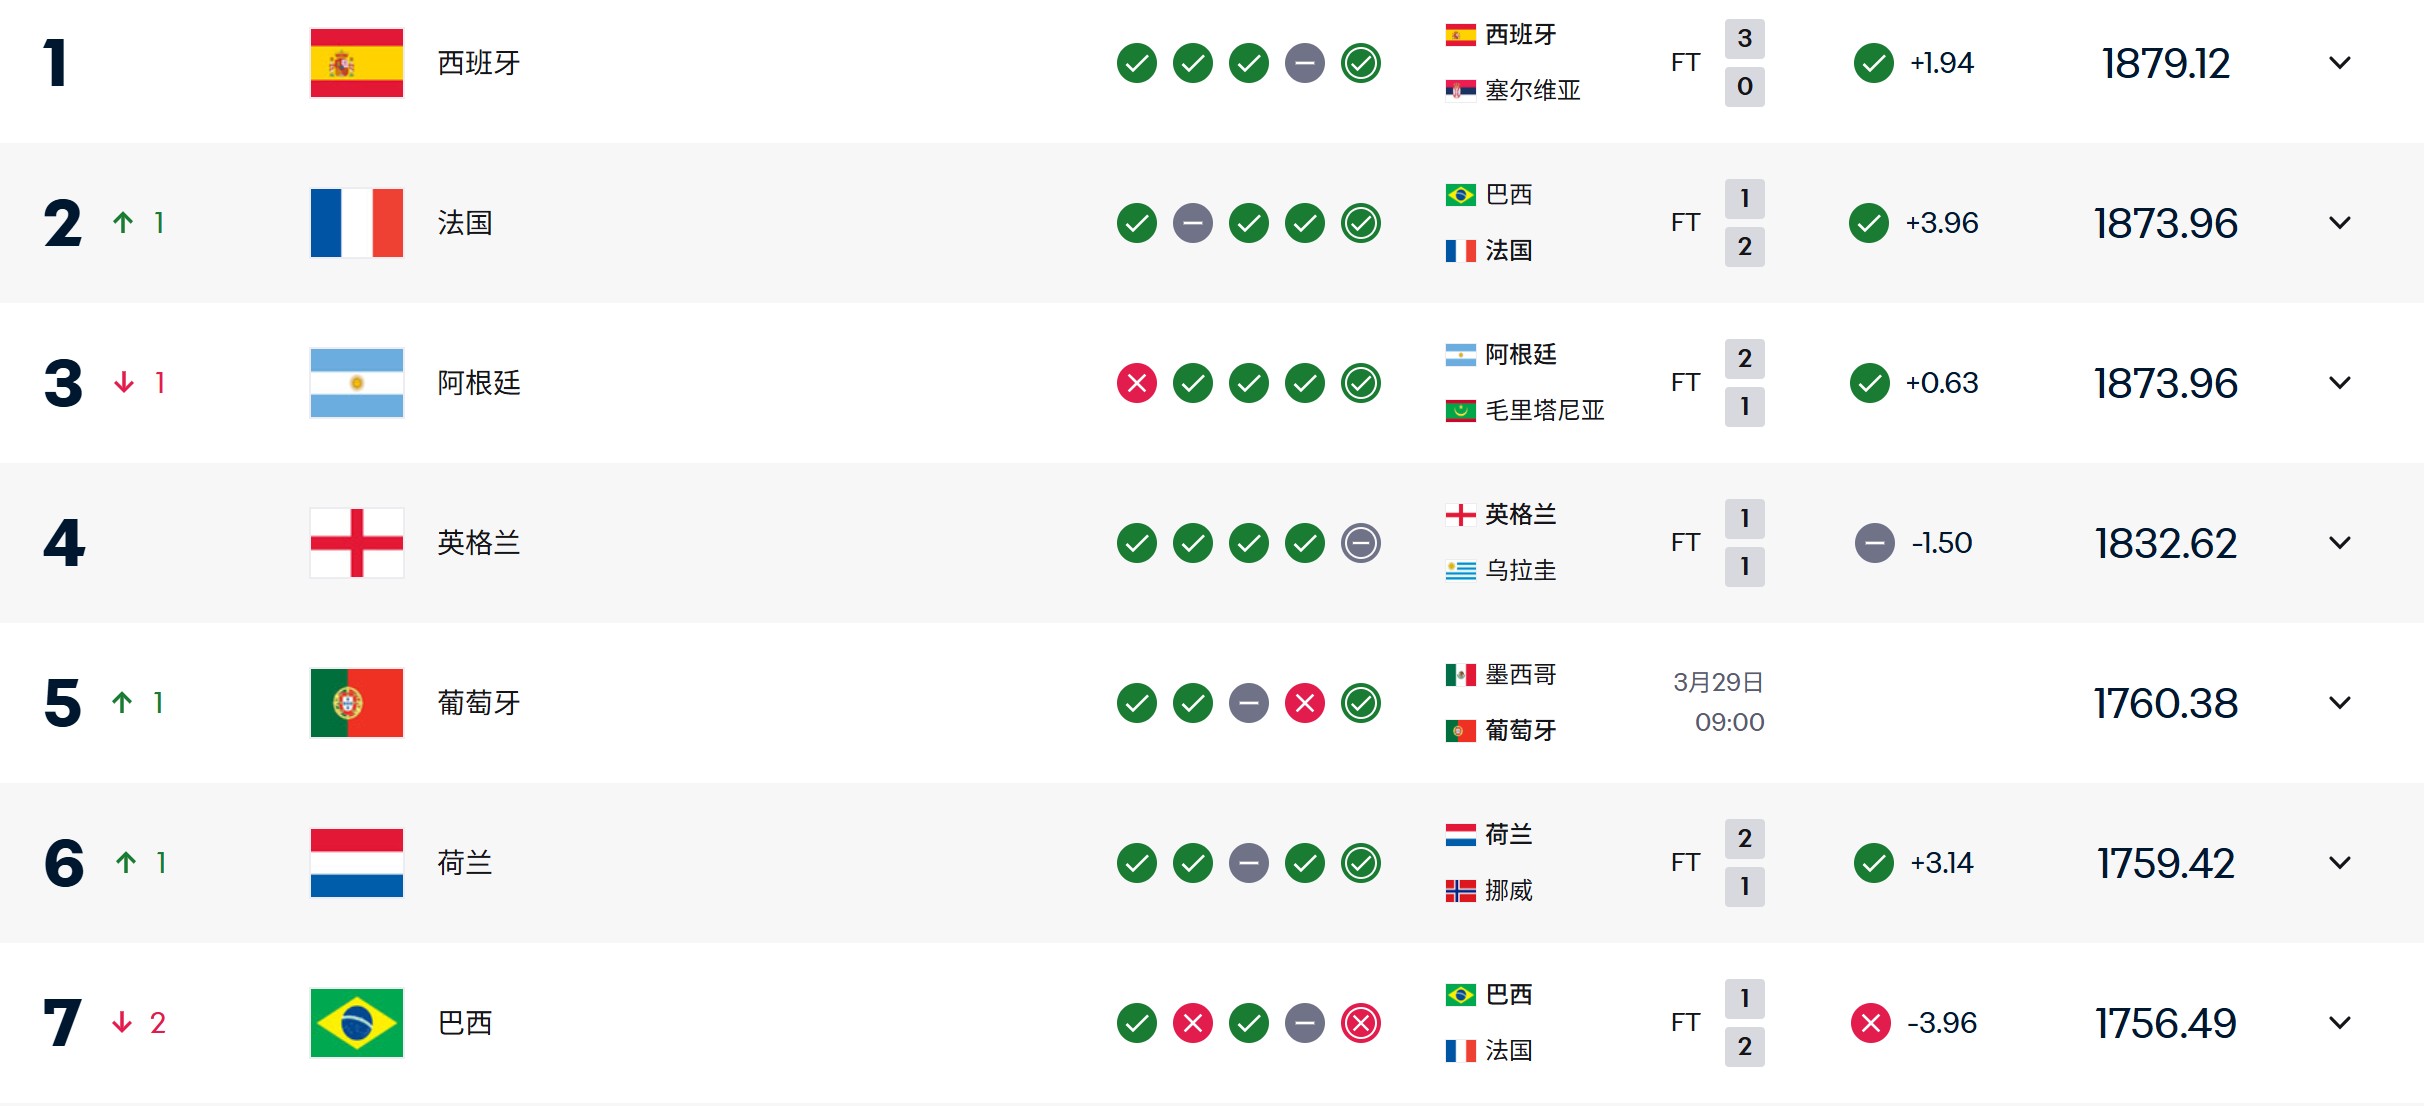Open the 西班牙 team name link
Image resolution: width=2424 pixels, height=1106 pixels.
click(x=479, y=63)
